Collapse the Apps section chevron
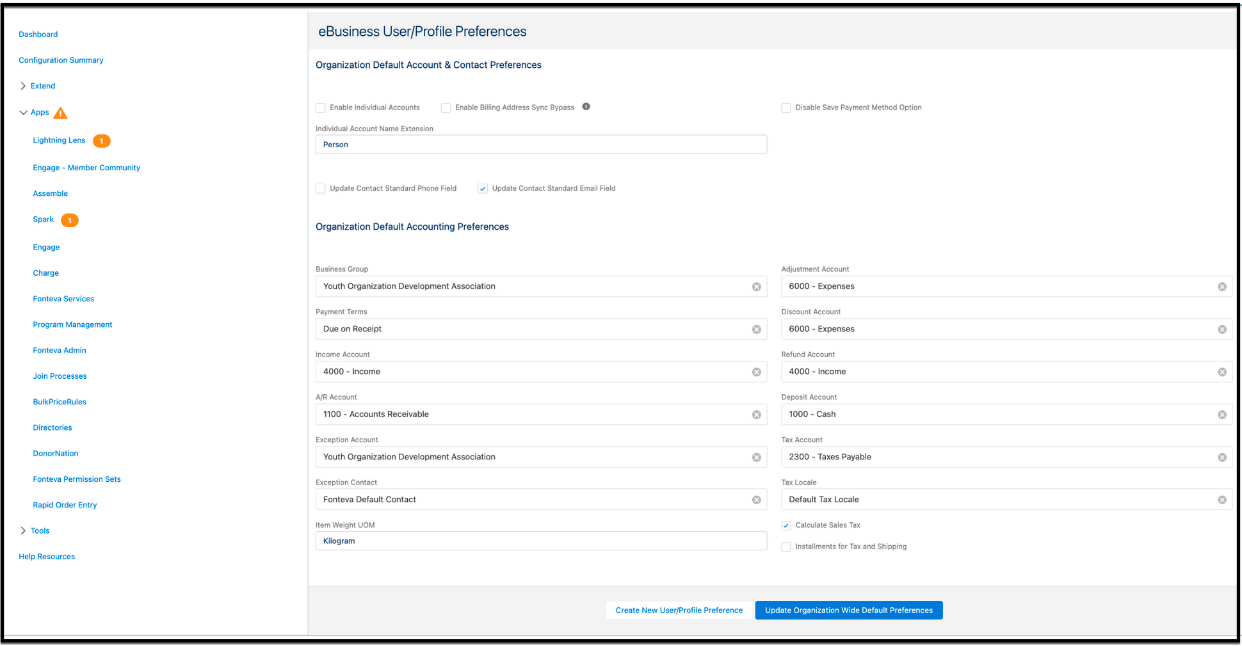This screenshot has height=646, width=1242. [23, 113]
